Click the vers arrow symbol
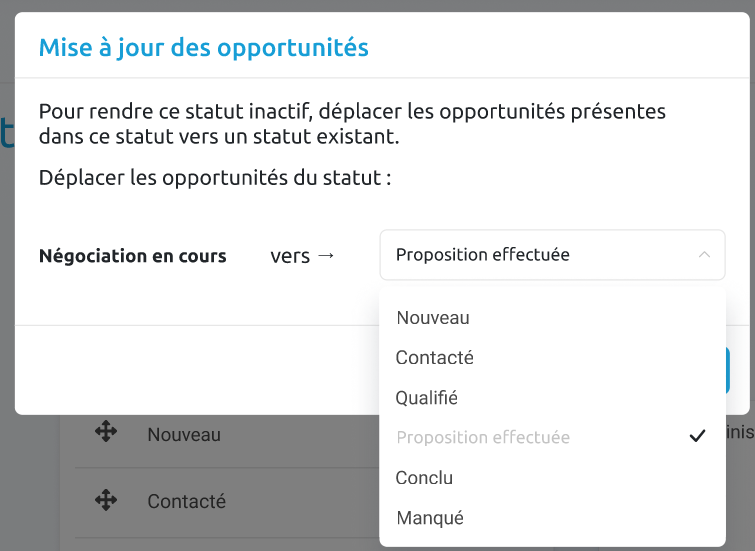 click(326, 255)
